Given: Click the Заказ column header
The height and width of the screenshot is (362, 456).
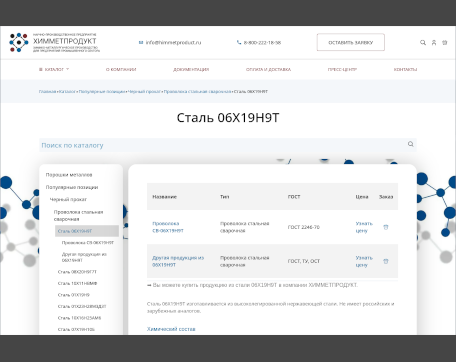Looking at the screenshot, I should coord(386,197).
